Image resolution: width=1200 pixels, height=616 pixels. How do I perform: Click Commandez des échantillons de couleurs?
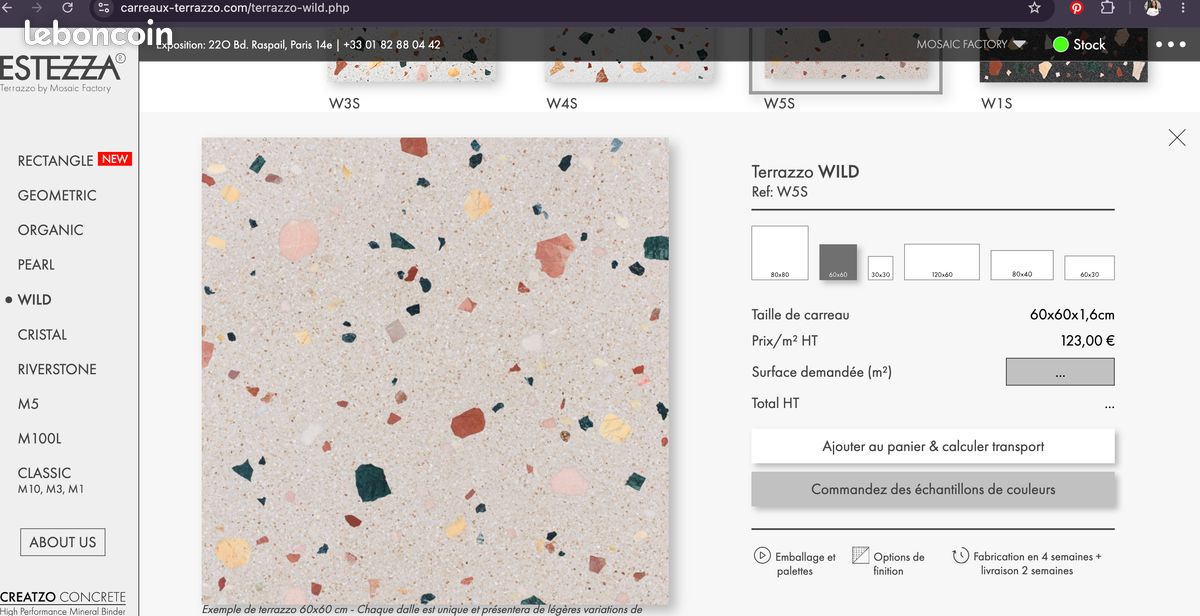933,490
